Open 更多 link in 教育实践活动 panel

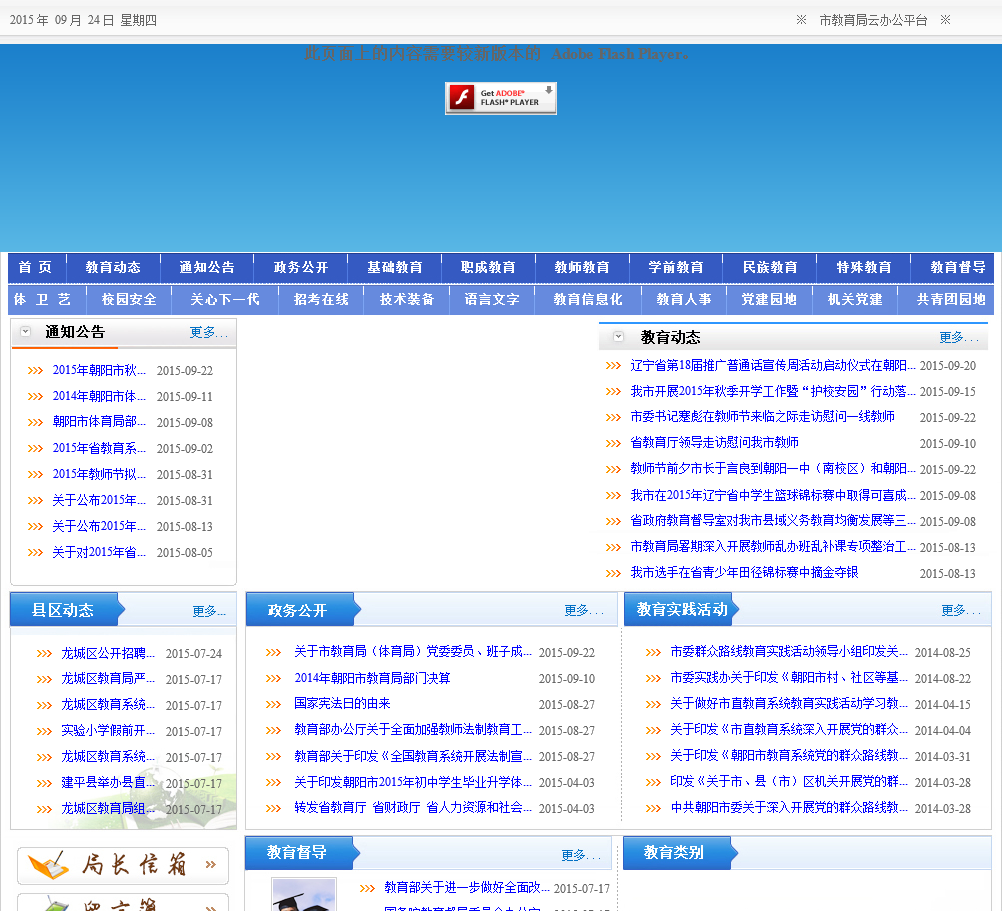(960, 610)
